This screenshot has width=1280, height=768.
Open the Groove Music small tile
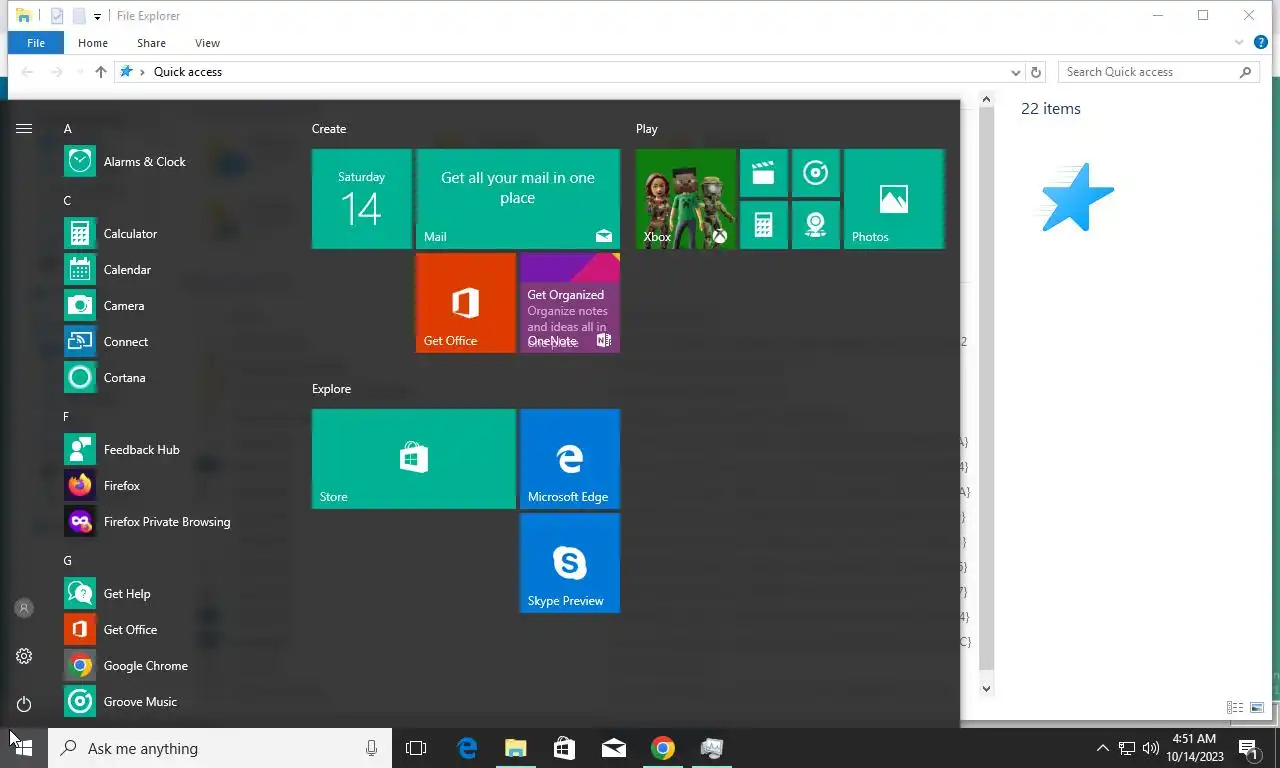816,173
